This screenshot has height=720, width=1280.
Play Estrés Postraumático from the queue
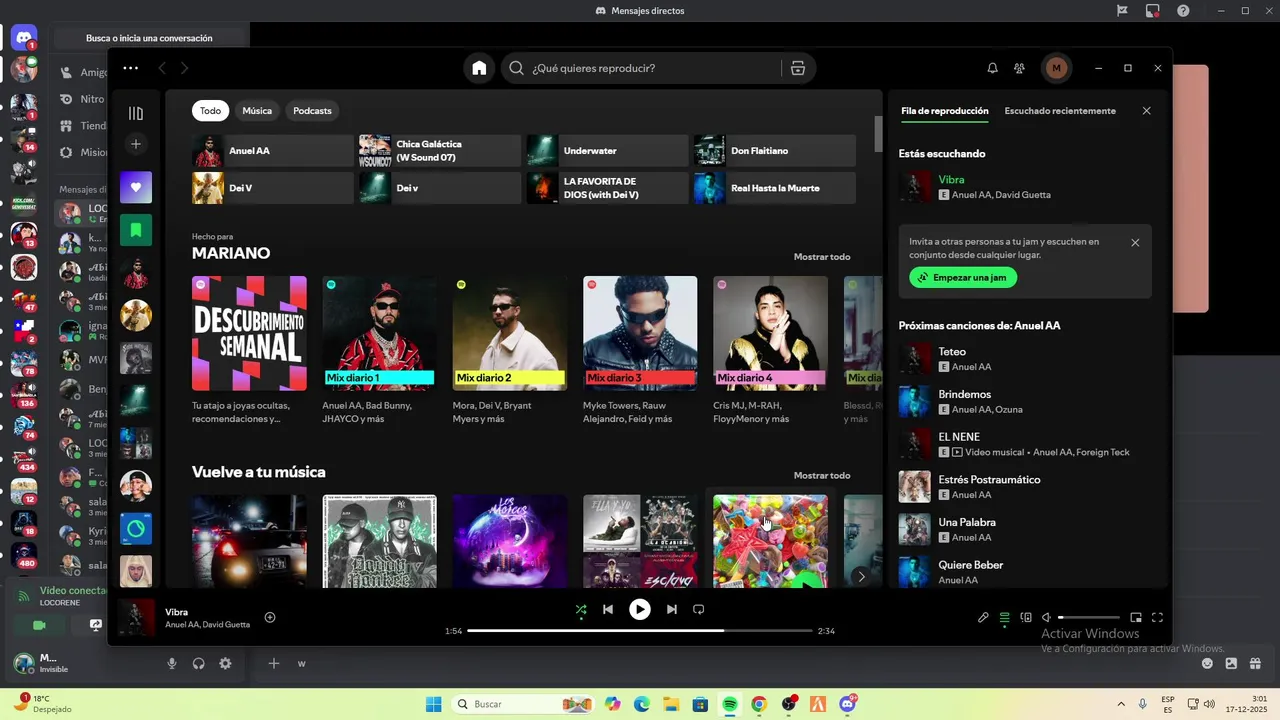coord(1024,487)
